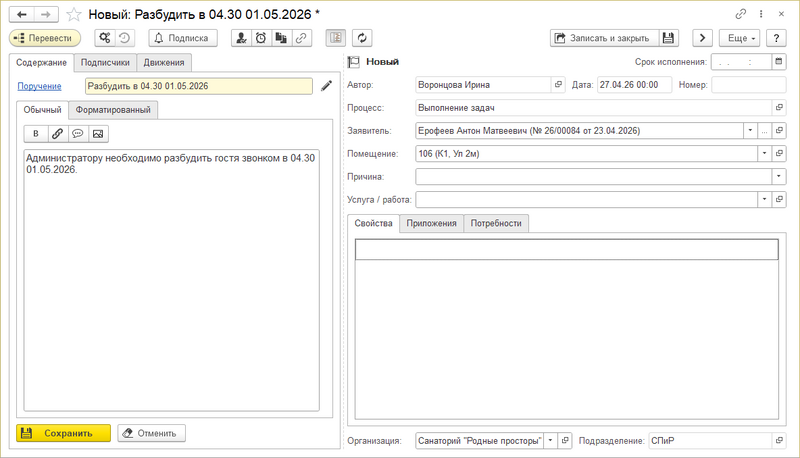Open the Еще dropdown menu
Image resolution: width=800 pixels, height=458 pixels.
pyautogui.click(x=740, y=38)
